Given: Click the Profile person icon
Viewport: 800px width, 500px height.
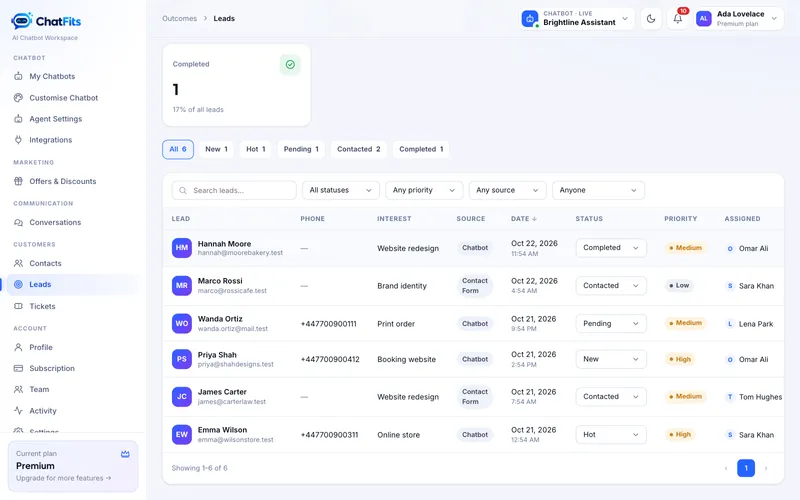Looking at the screenshot, I should click(18, 347).
